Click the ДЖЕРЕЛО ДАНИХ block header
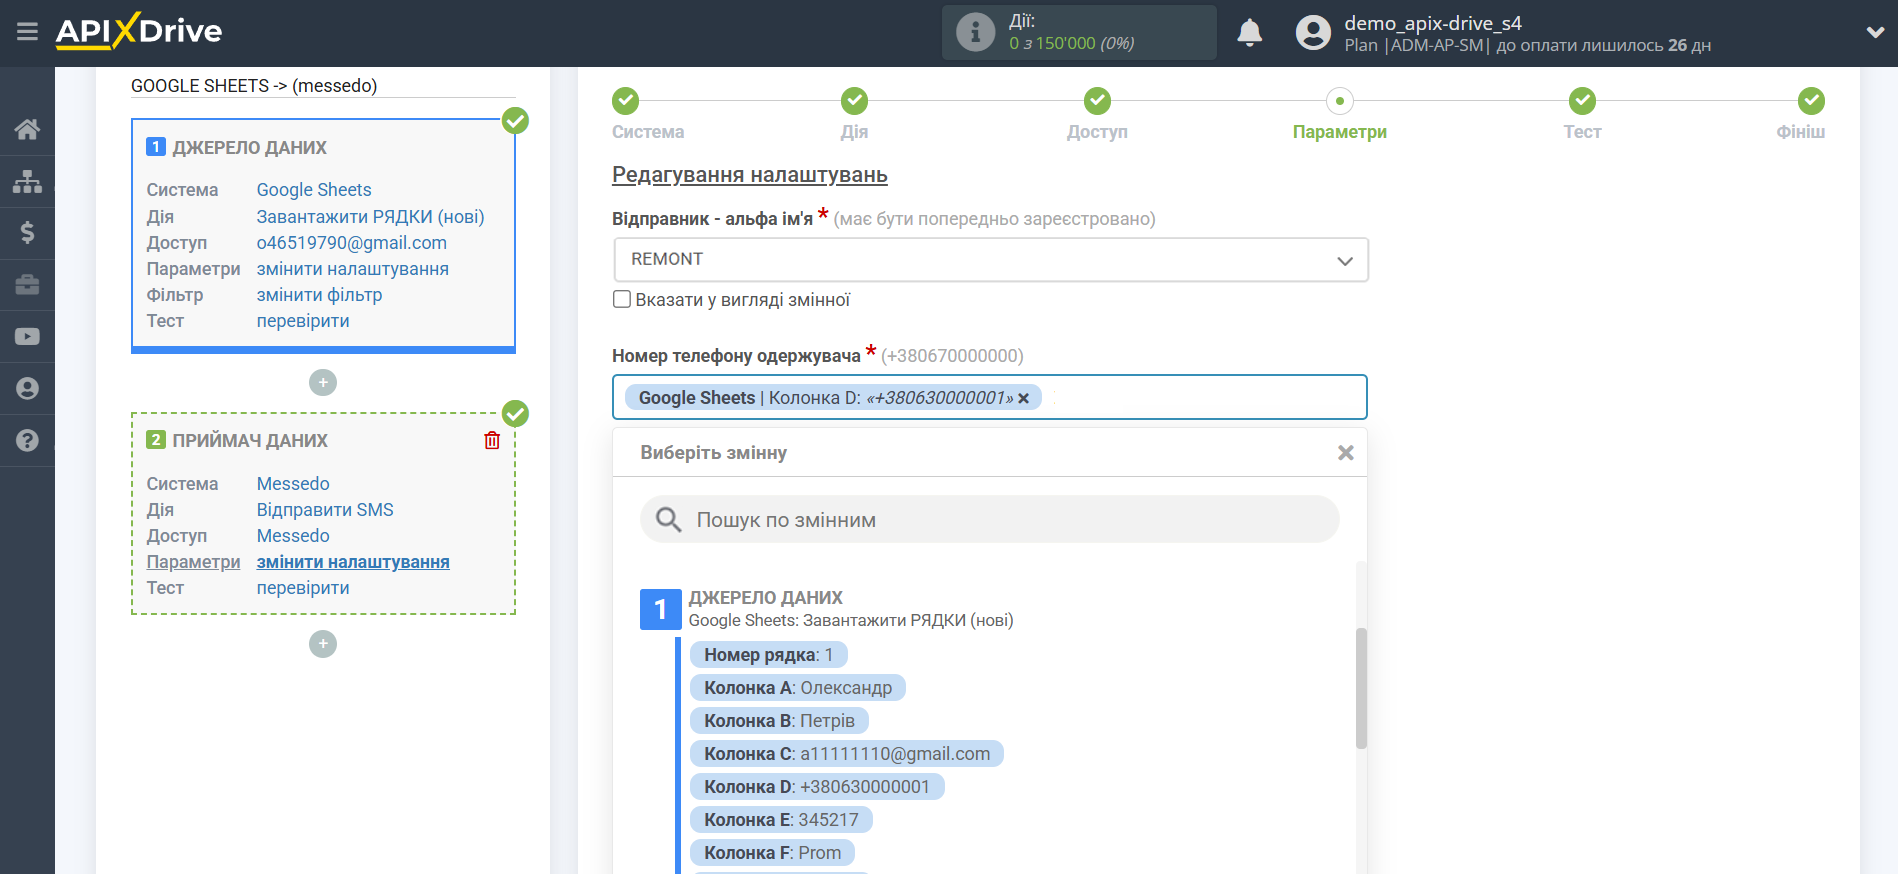Image resolution: width=1898 pixels, height=874 pixels. pos(249,148)
